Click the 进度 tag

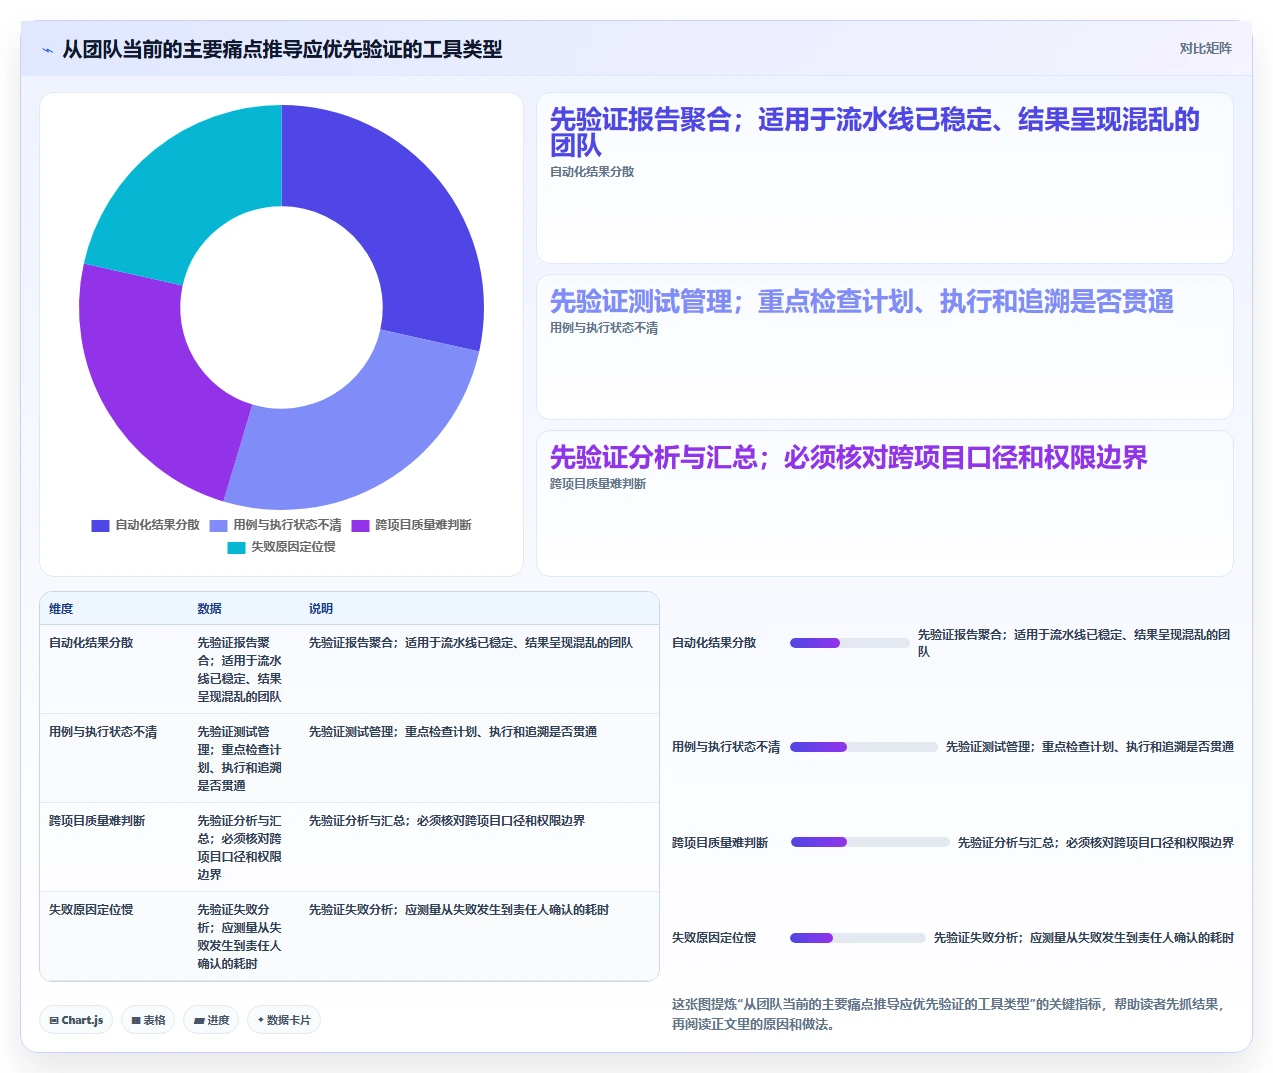pos(211,1020)
